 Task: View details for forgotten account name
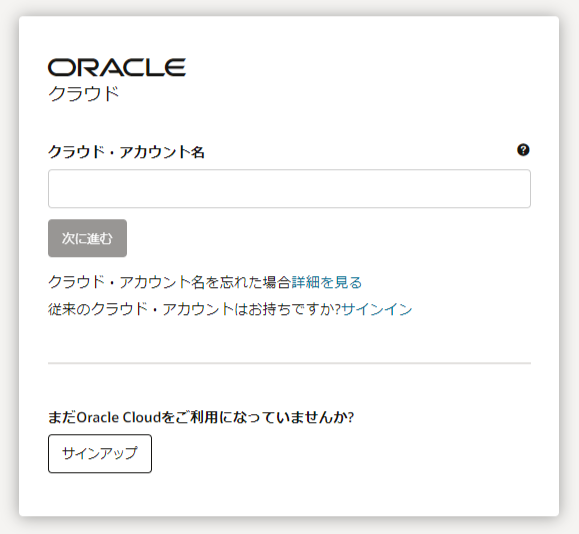[x=327, y=282]
